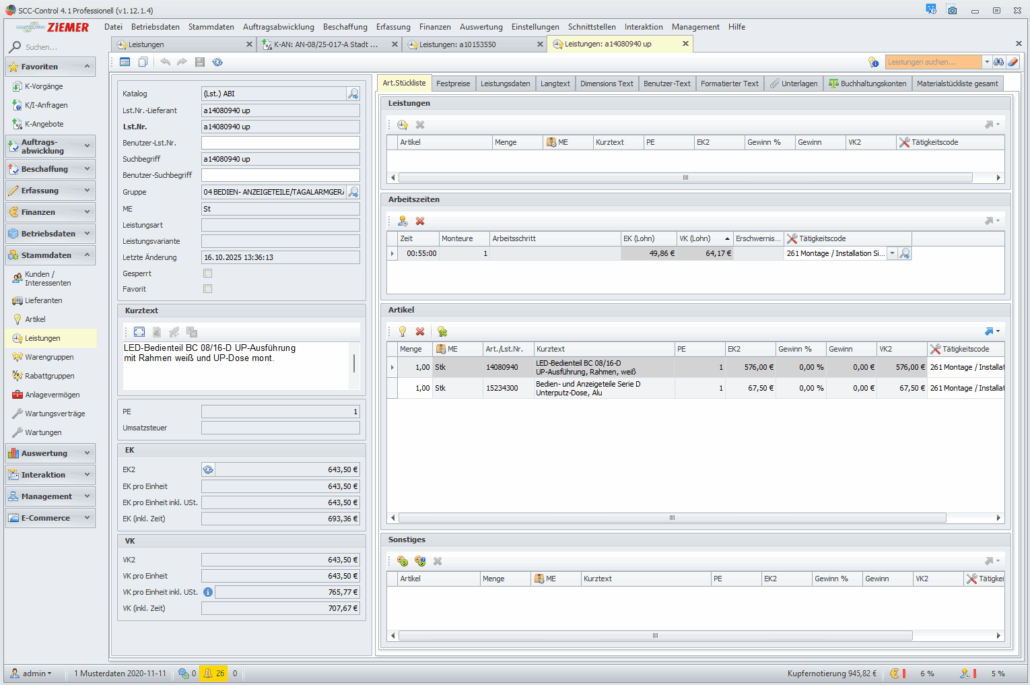Sort the table by the VK (Lohn) column header
This screenshot has width=1030, height=685.
tap(701, 239)
